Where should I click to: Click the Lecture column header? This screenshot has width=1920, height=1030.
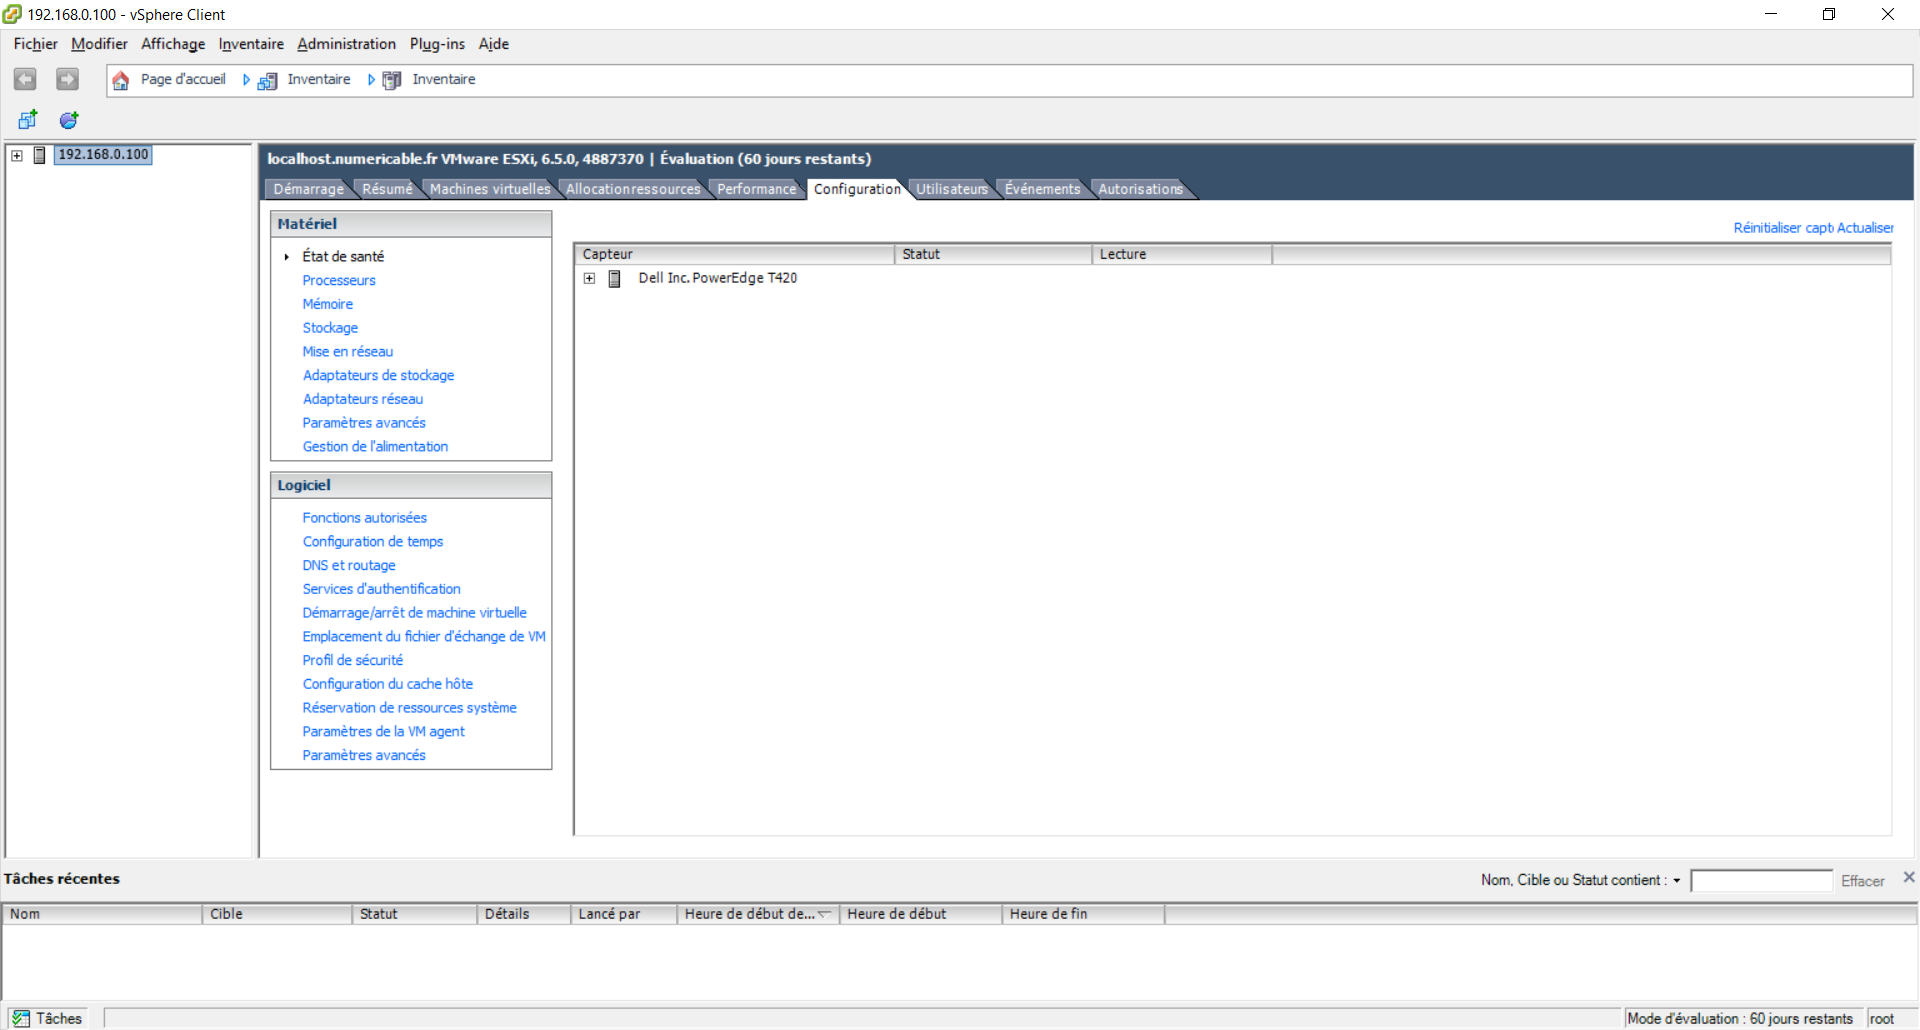pyautogui.click(x=1182, y=254)
